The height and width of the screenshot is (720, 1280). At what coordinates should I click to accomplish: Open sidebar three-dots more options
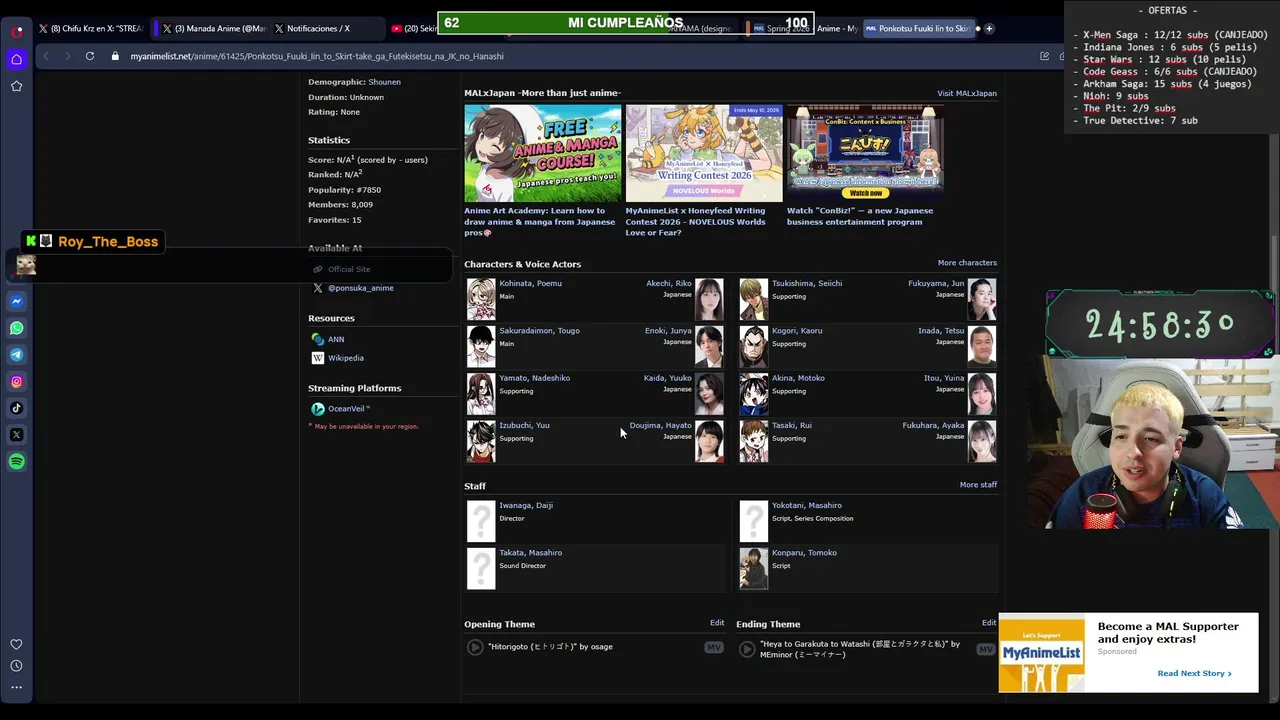(17, 687)
